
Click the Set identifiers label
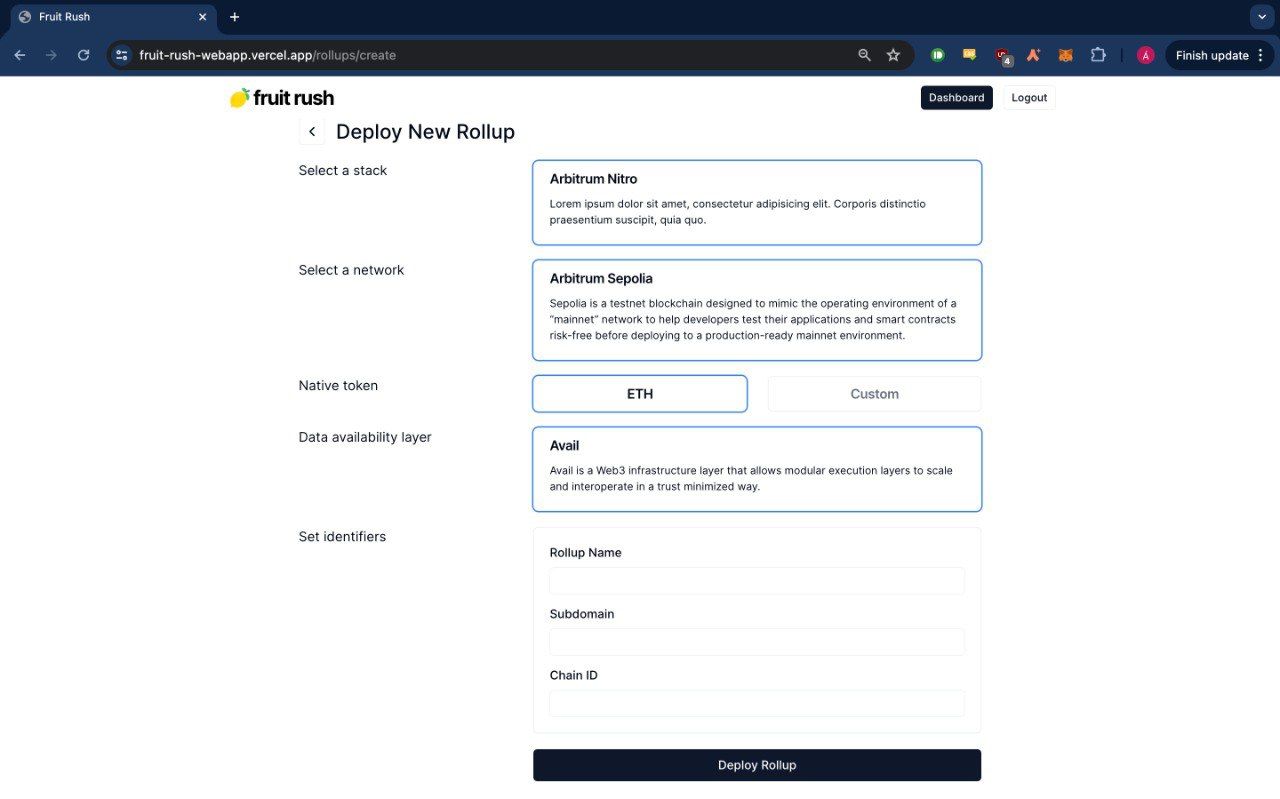point(342,537)
